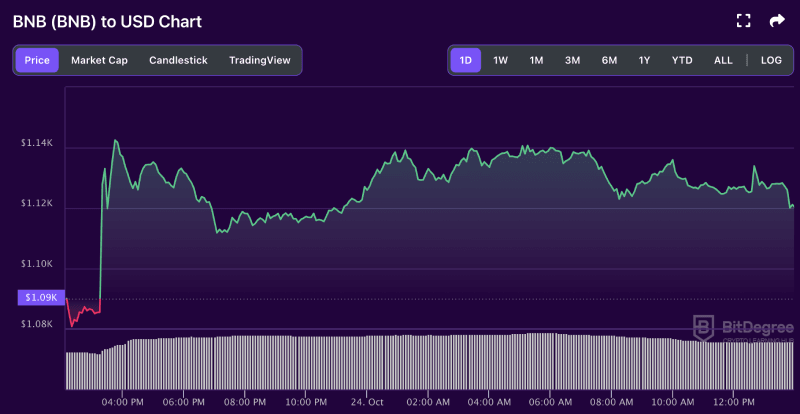Choose the 1M time range
This screenshot has width=800, height=414.
(536, 60)
